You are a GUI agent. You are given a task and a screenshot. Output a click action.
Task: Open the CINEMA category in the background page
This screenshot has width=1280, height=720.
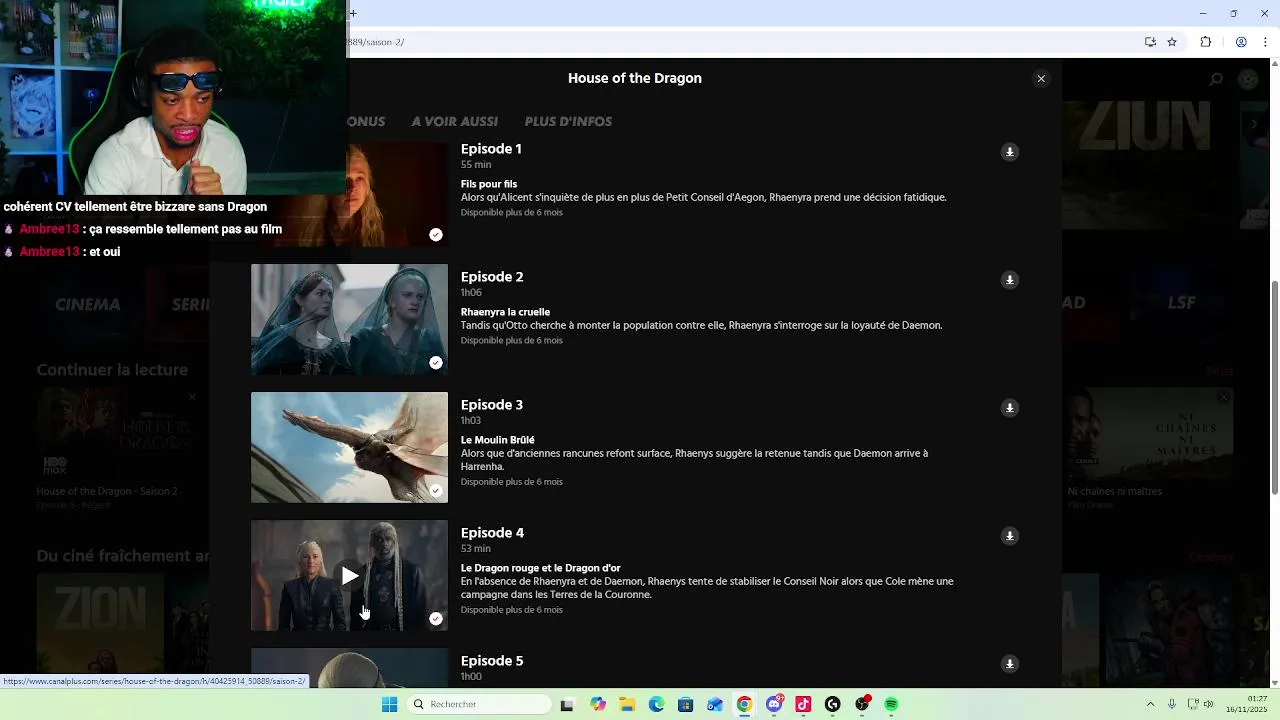pyautogui.click(x=88, y=304)
